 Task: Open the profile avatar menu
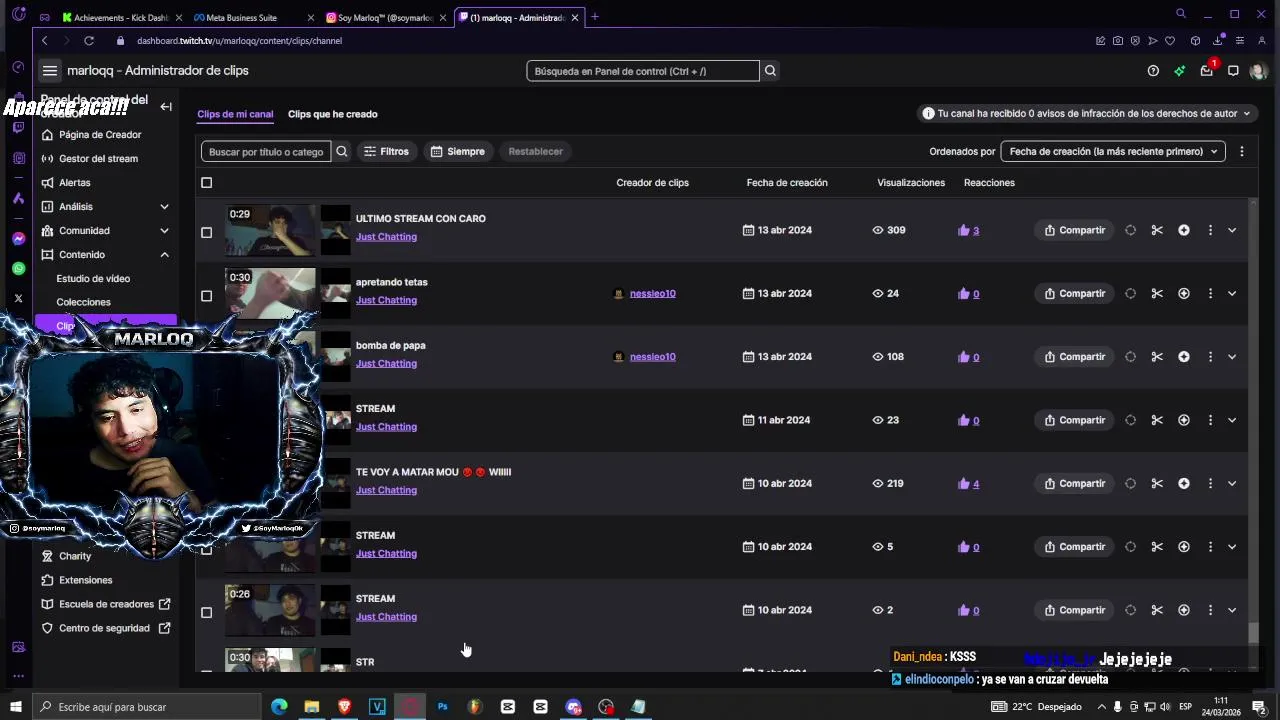tap(1258, 71)
